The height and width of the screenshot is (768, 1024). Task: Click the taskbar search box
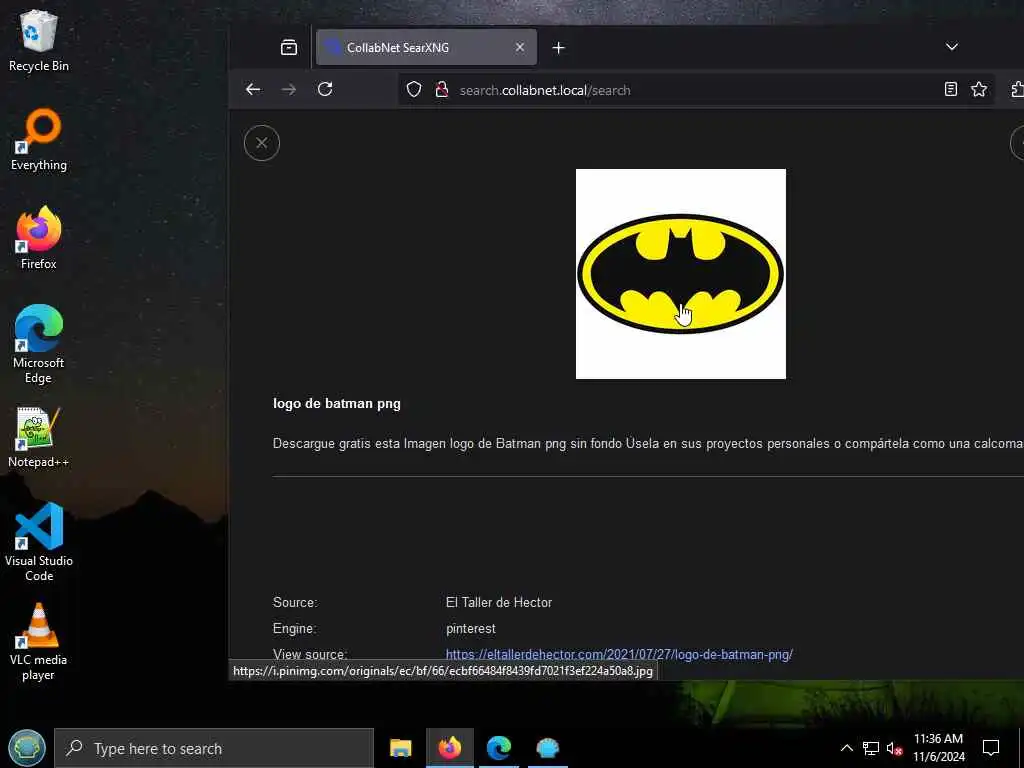[x=214, y=748]
